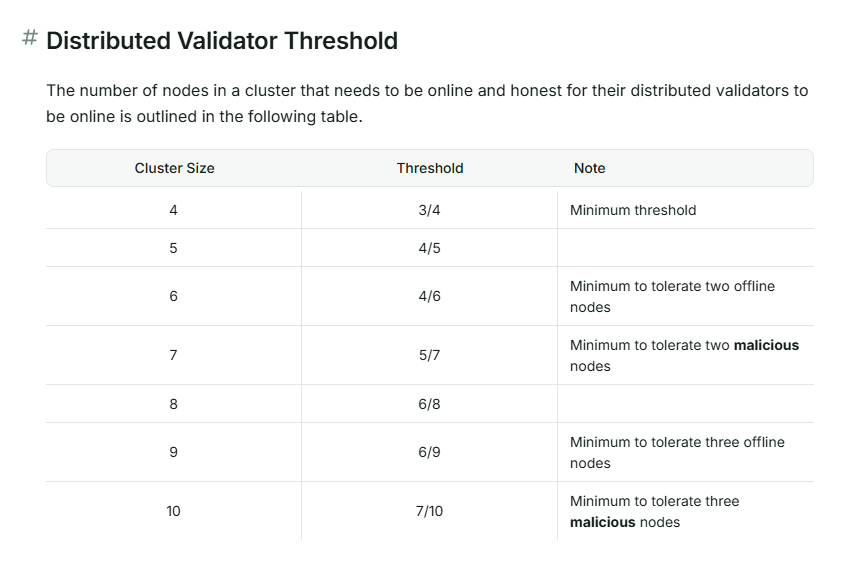The height and width of the screenshot is (570, 850).
Task: Click the three malicious nodes note
Action: (x=654, y=511)
